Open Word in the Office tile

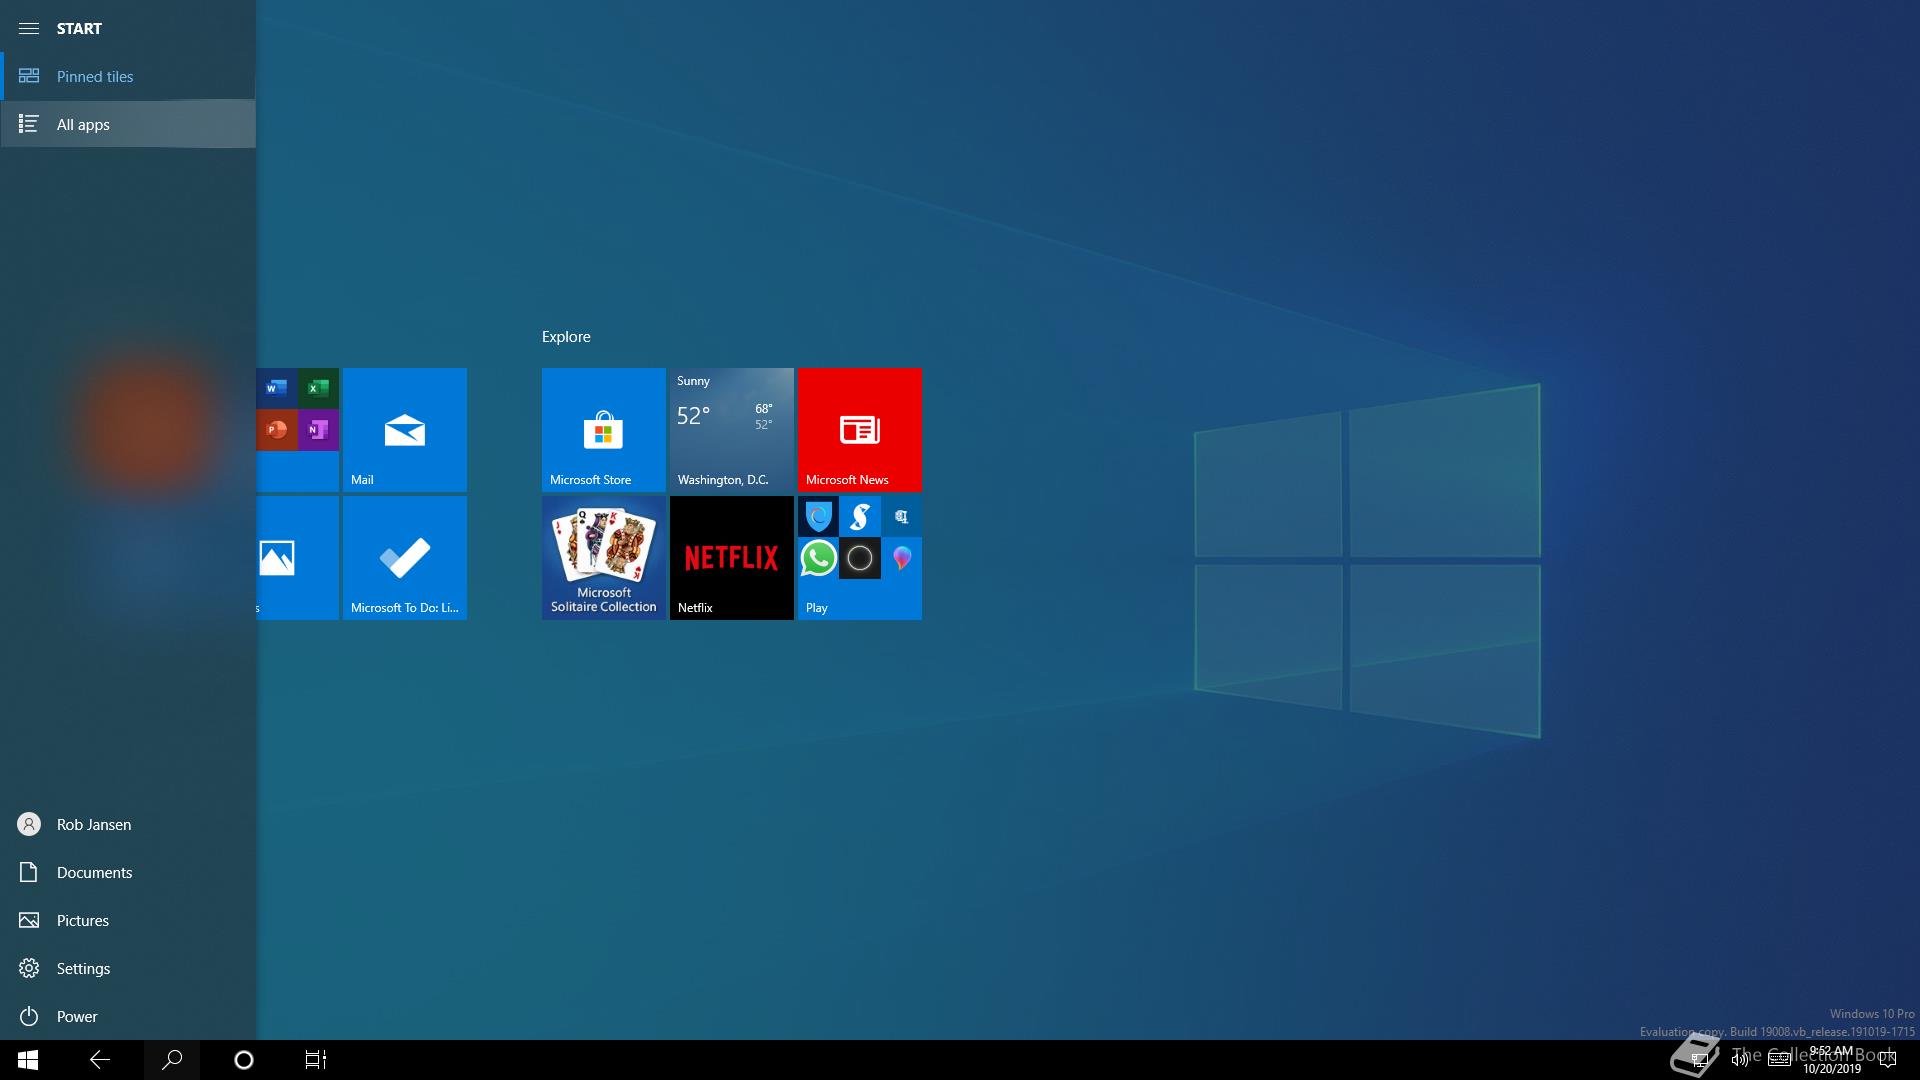(277, 388)
